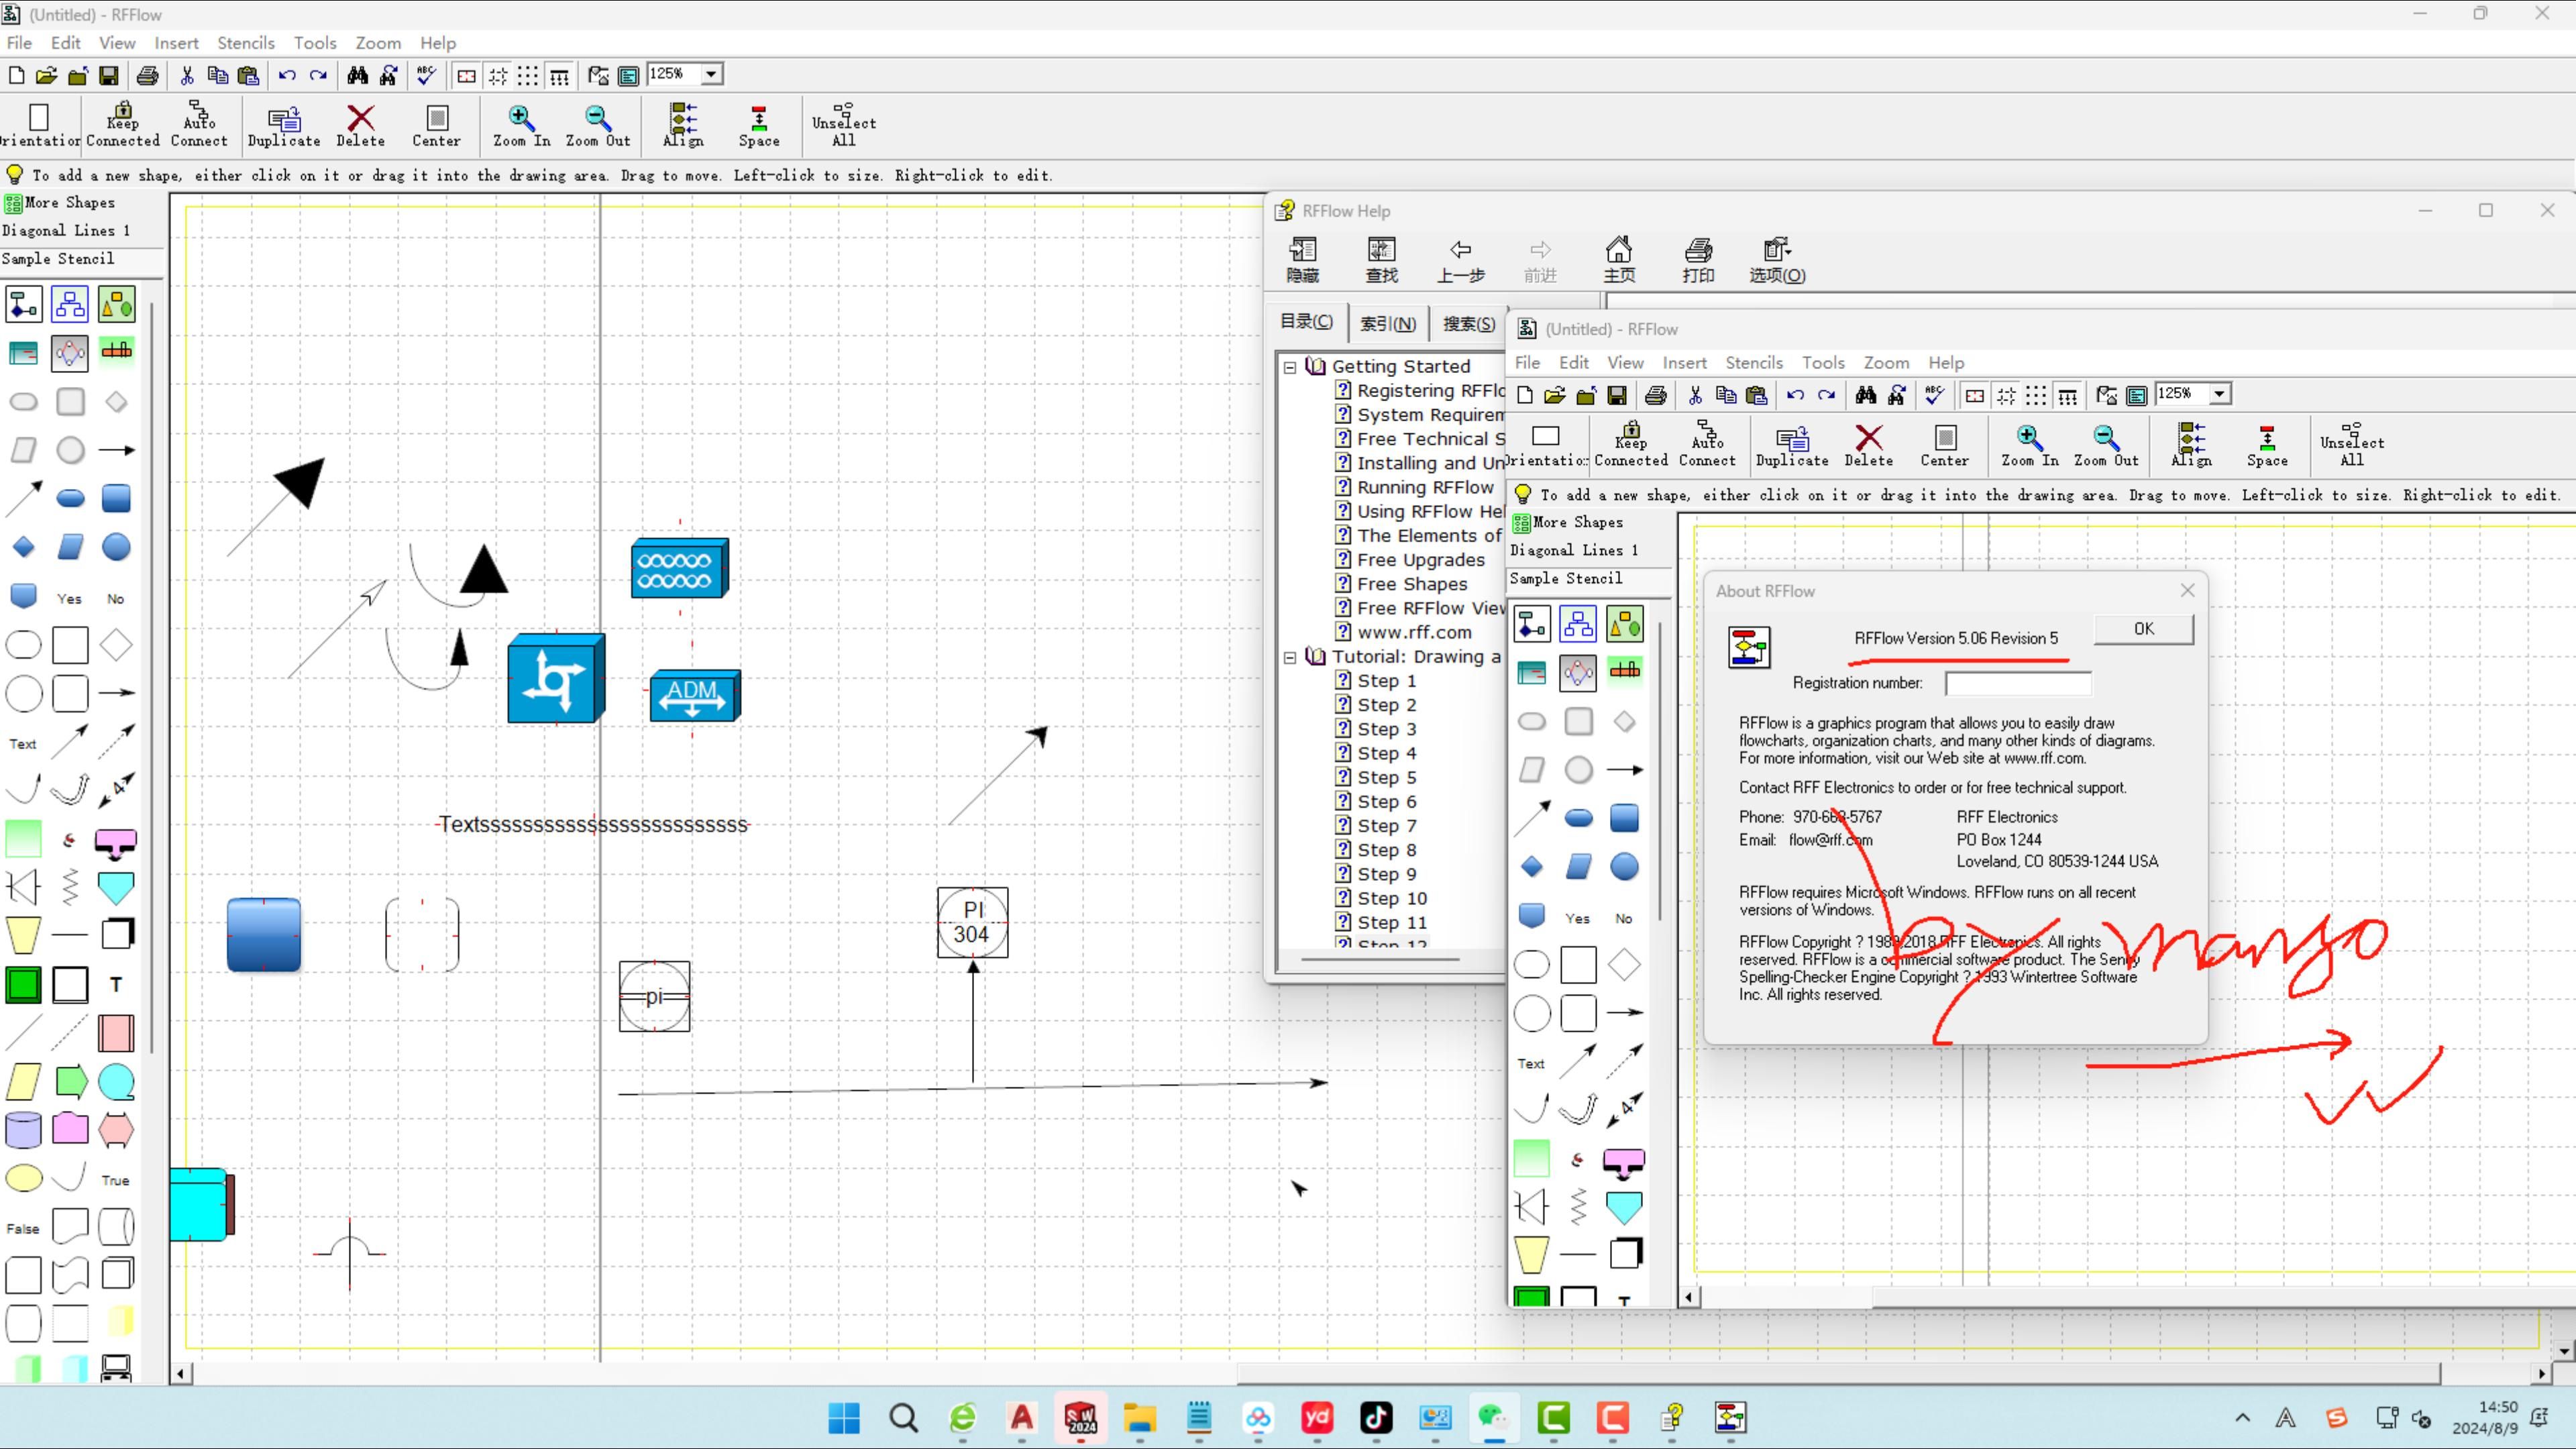Select the green filled rectangle shape
Screen dimensions: 2576x1449
23,985
